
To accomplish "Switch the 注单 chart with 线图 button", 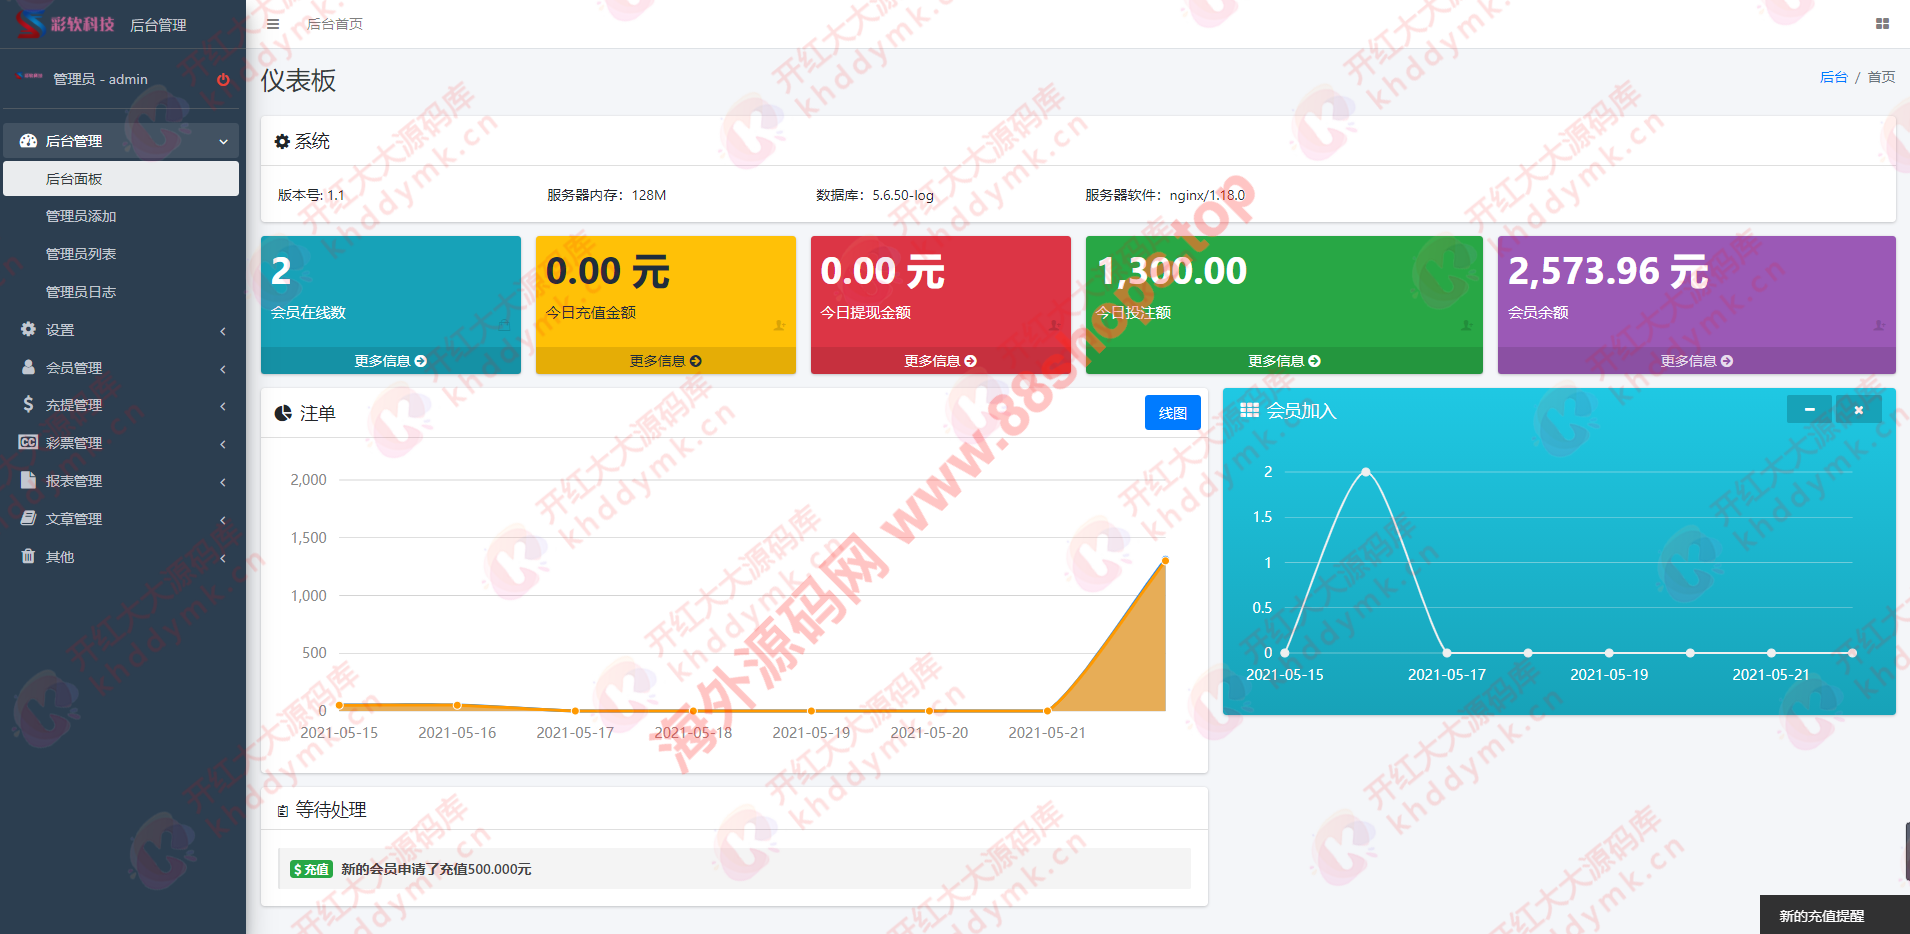I will [x=1172, y=413].
